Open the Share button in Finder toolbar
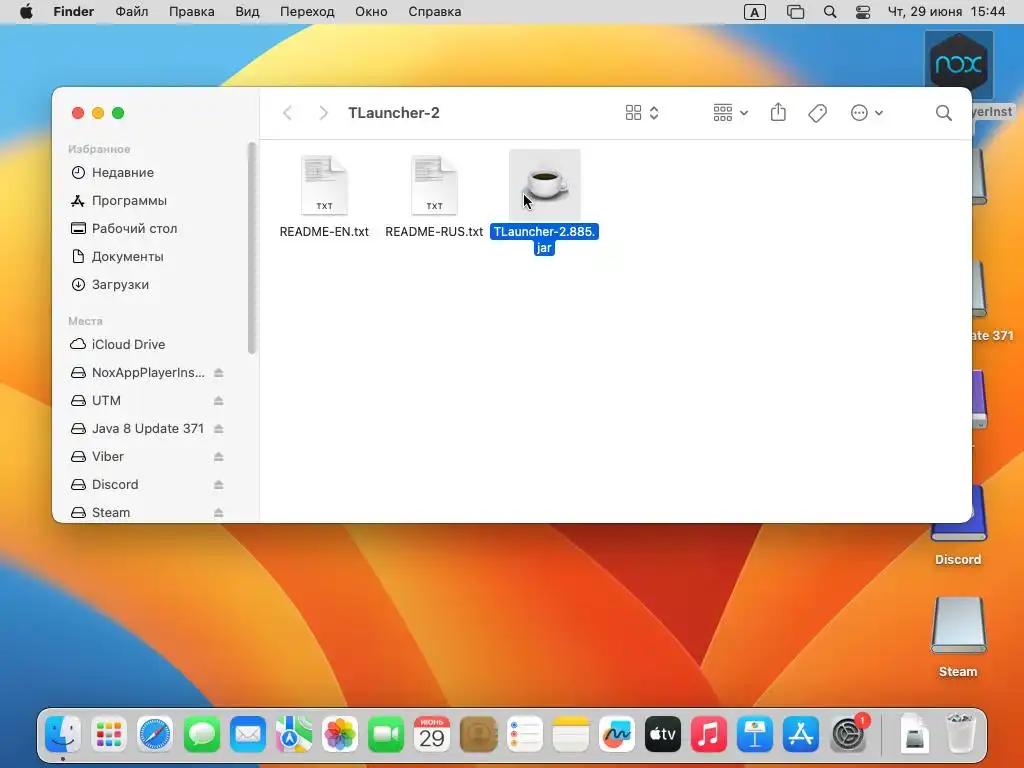Image resolution: width=1024 pixels, height=768 pixels. coord(778,112)
